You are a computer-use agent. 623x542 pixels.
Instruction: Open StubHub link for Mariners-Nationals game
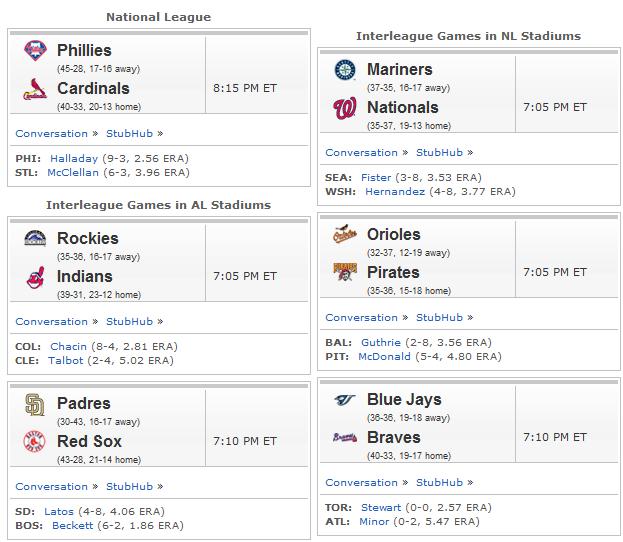click(439, 153)
